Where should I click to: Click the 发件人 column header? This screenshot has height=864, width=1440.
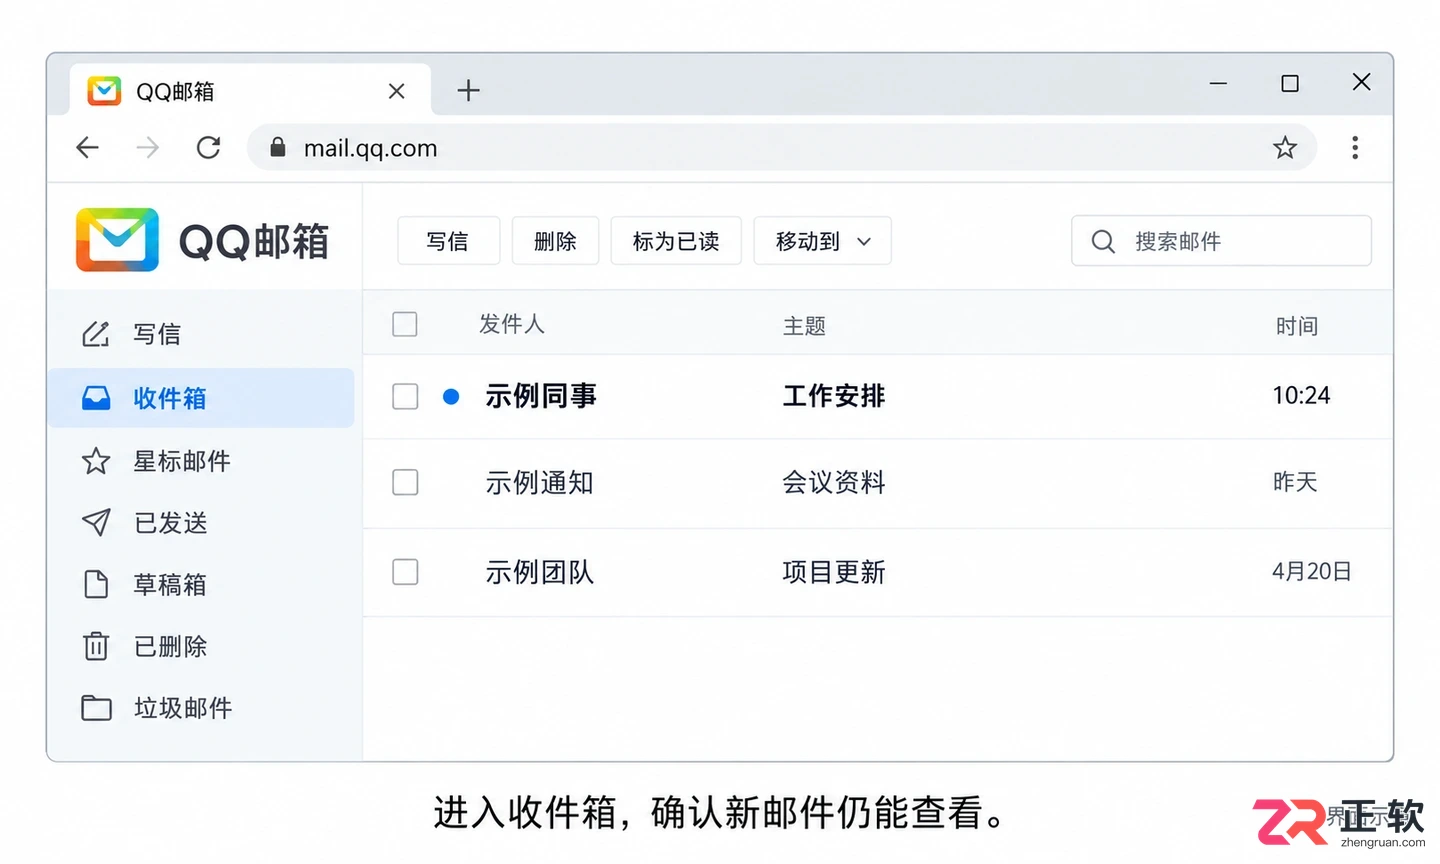click(x=512, y=324)
